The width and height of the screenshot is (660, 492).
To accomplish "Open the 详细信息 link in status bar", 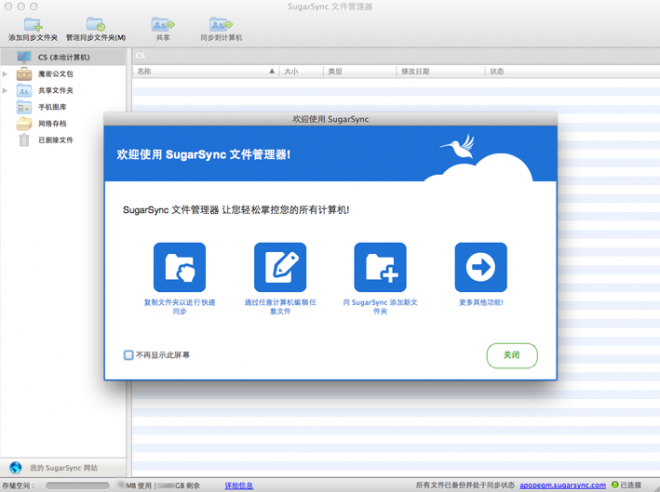I will pos(239,485).
